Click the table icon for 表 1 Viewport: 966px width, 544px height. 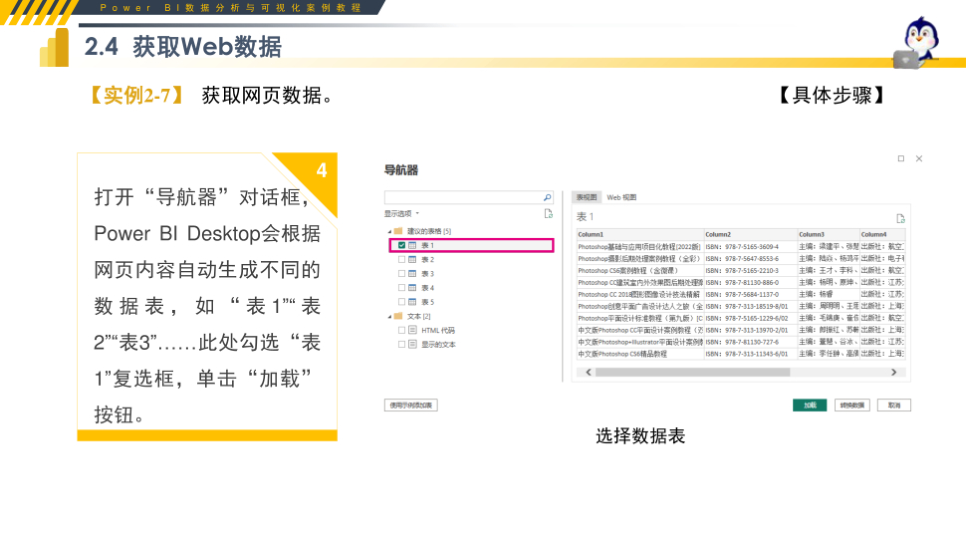click(412, 245)
